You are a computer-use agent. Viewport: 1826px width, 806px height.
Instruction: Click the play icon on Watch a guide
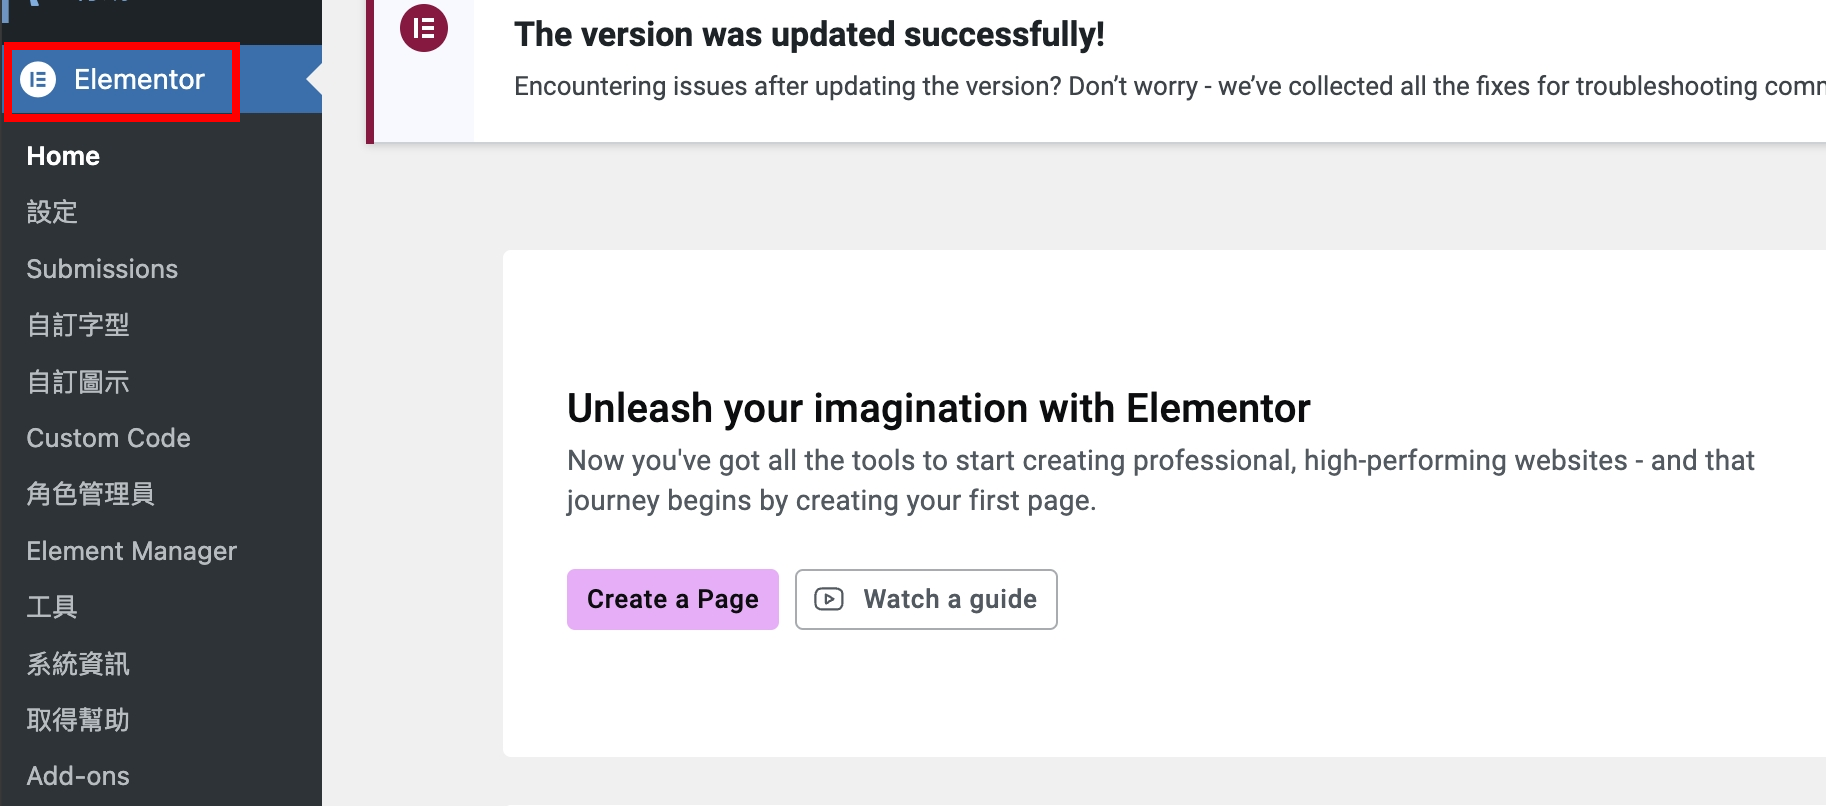click(x=829, y=599)
